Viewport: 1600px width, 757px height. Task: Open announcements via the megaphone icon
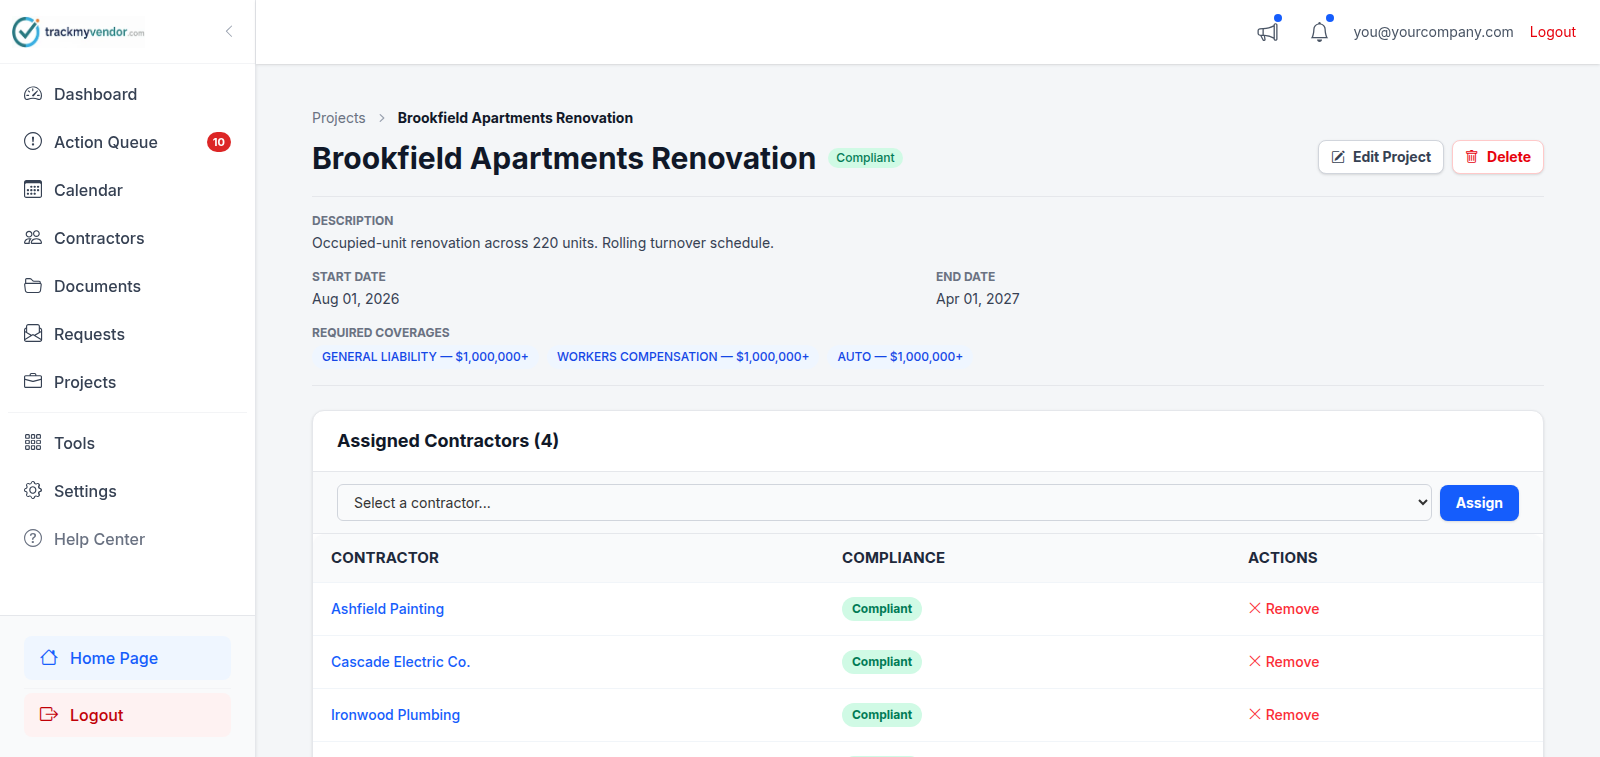click(1268, 32)
